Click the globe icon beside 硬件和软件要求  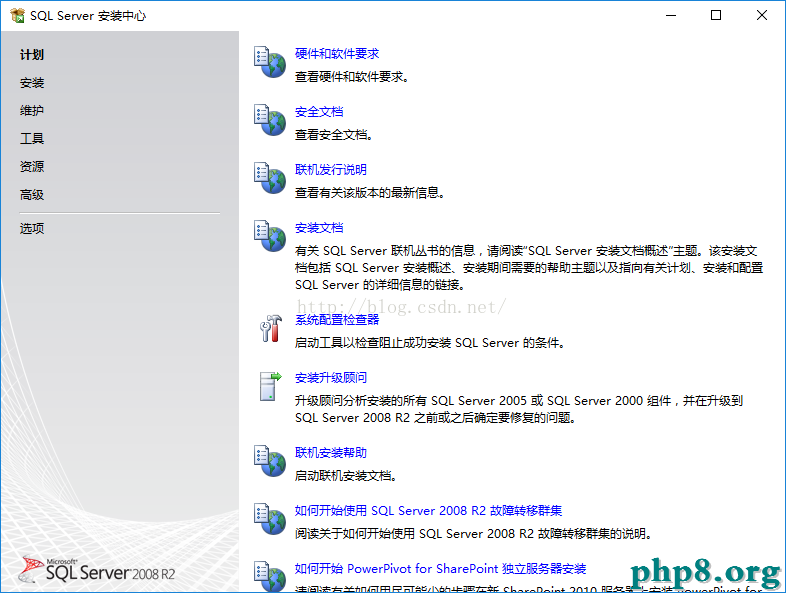point(270,62)
